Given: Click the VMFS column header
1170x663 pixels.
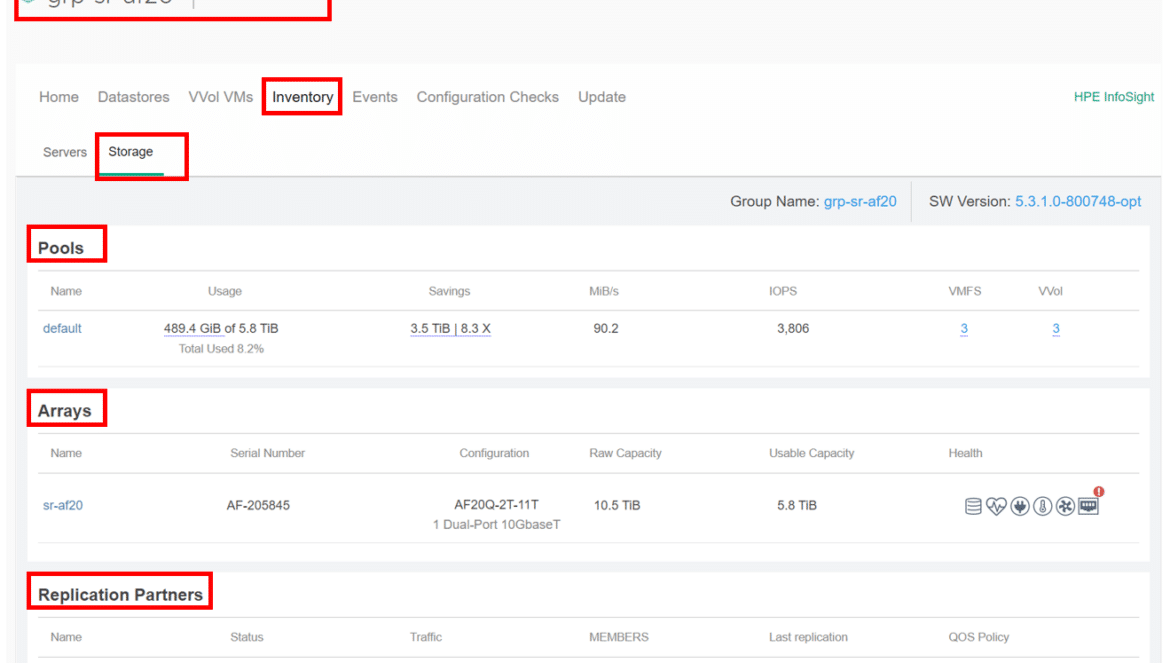Looking at the screenshot, I should coord(965,291).
